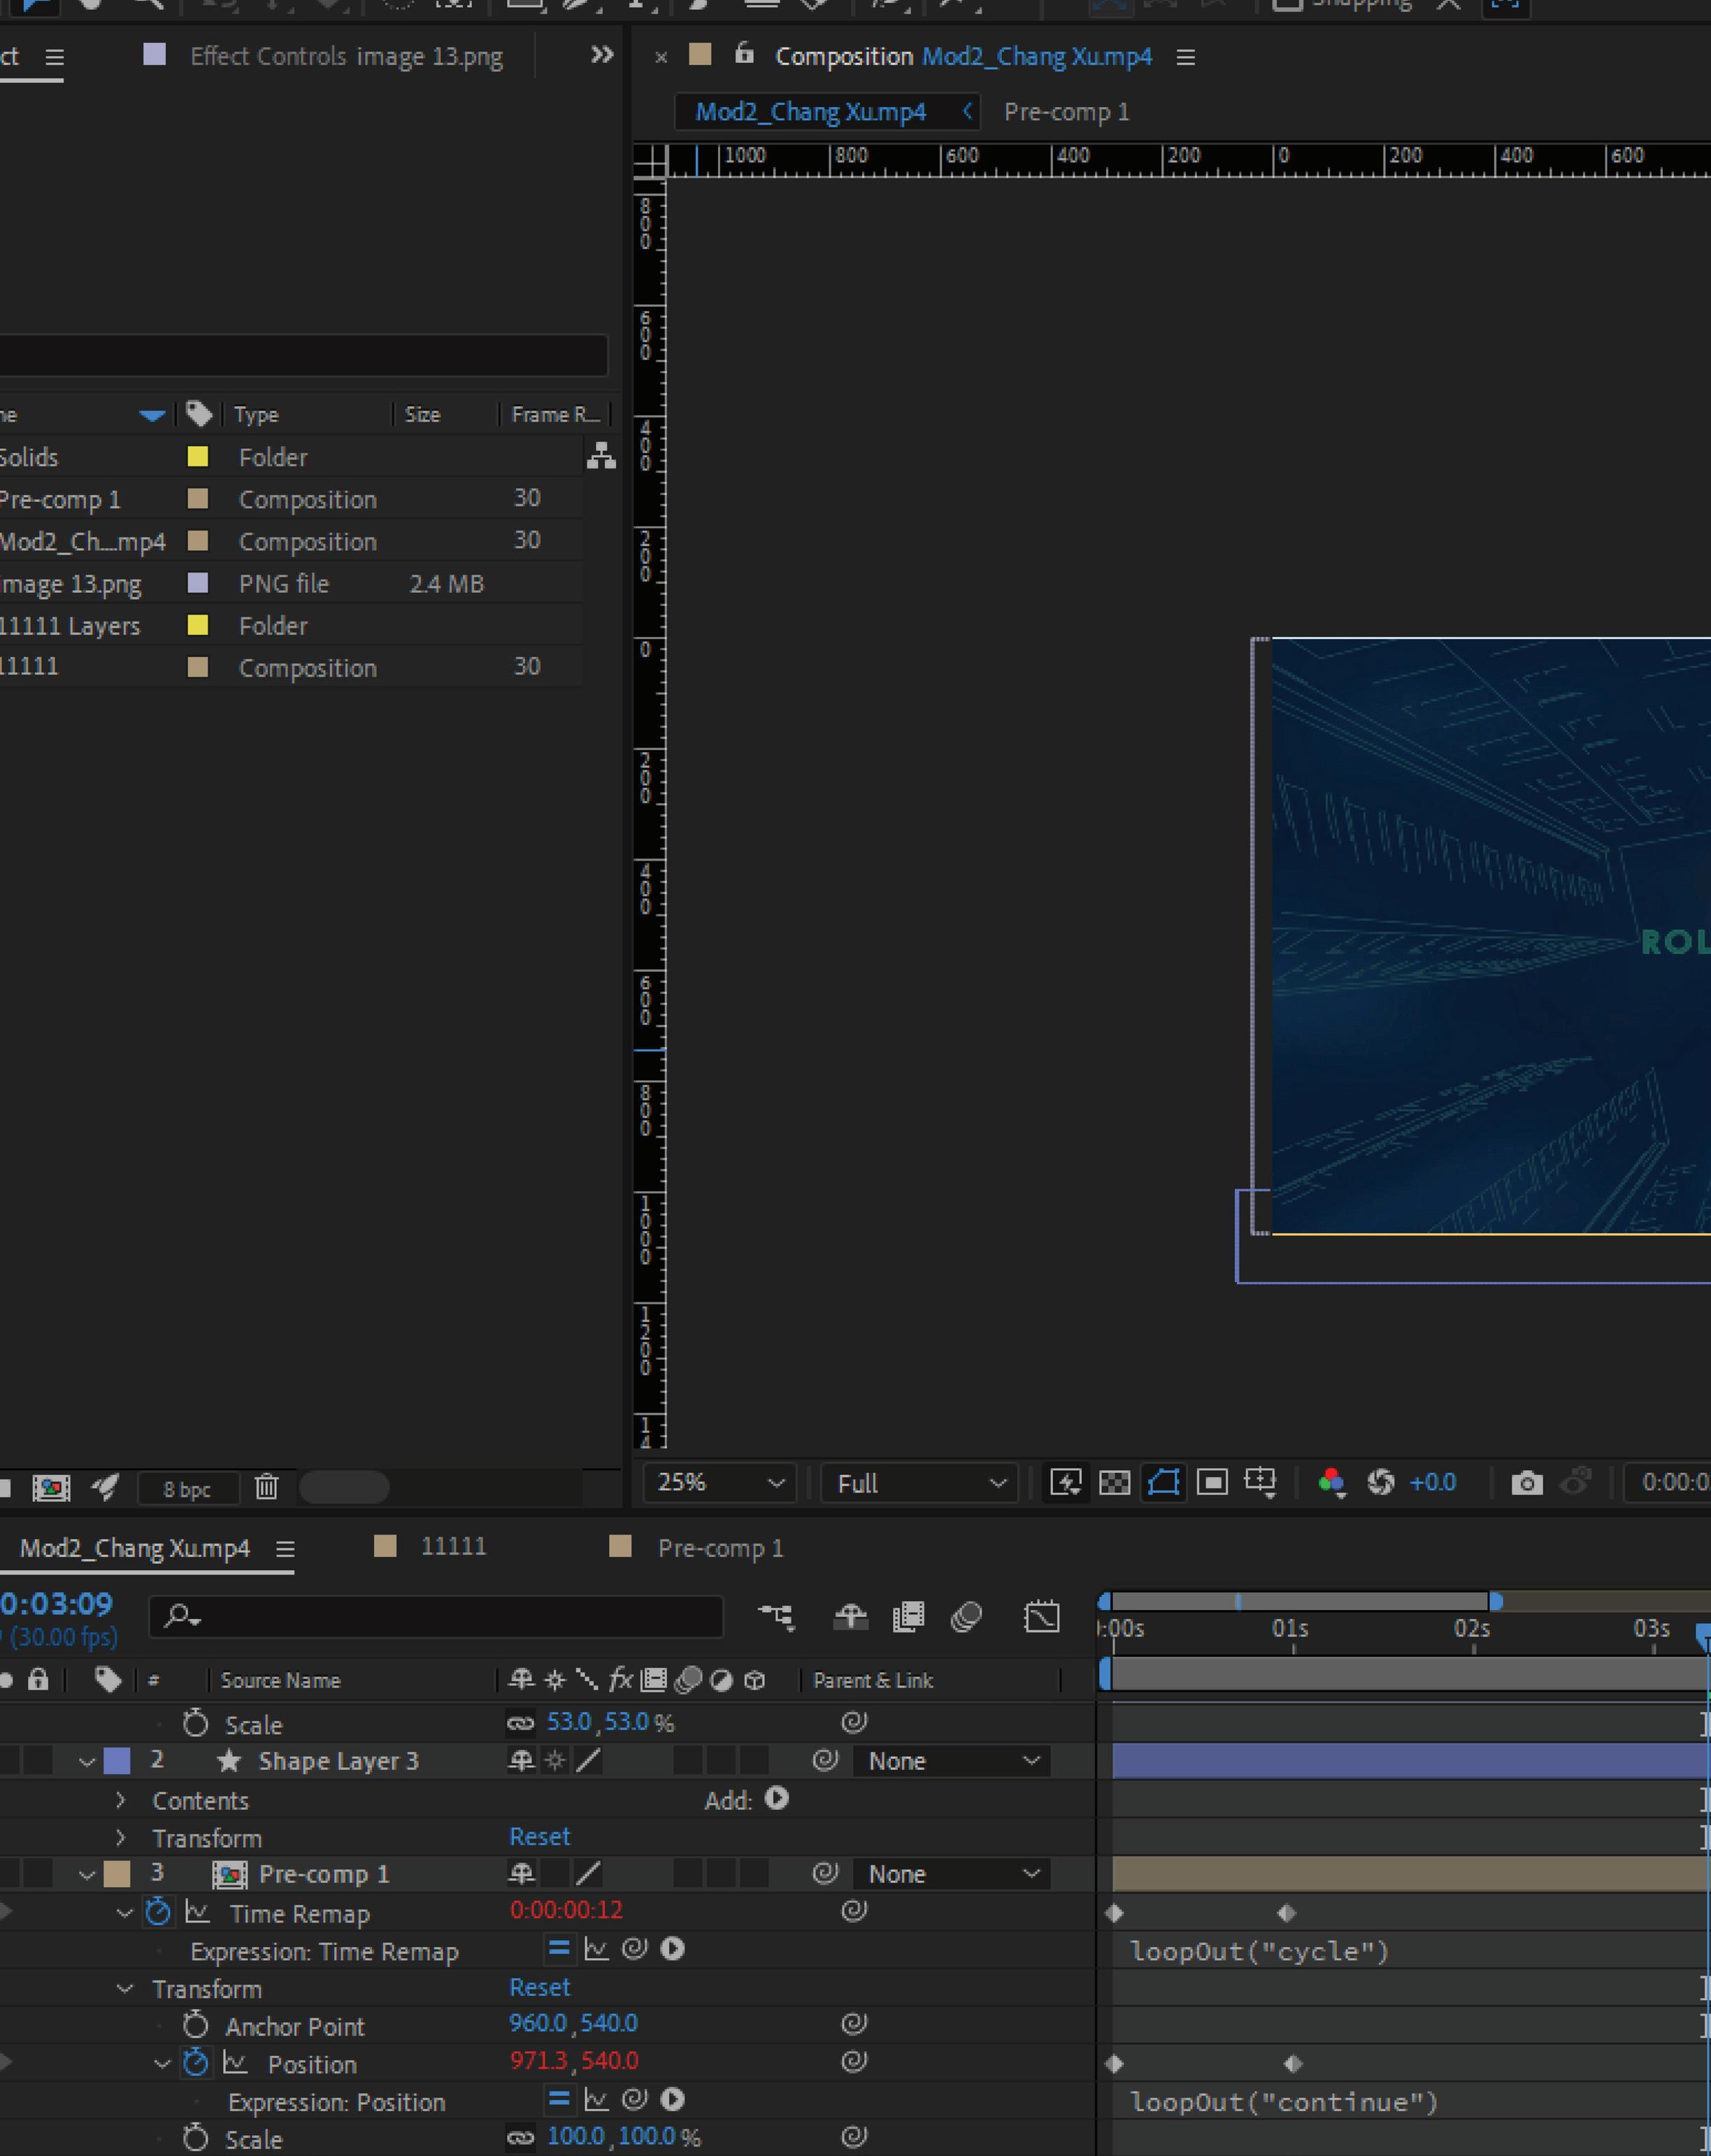Collapse the Pre-comp 1 layer properties

click(x=87, y=1874)
